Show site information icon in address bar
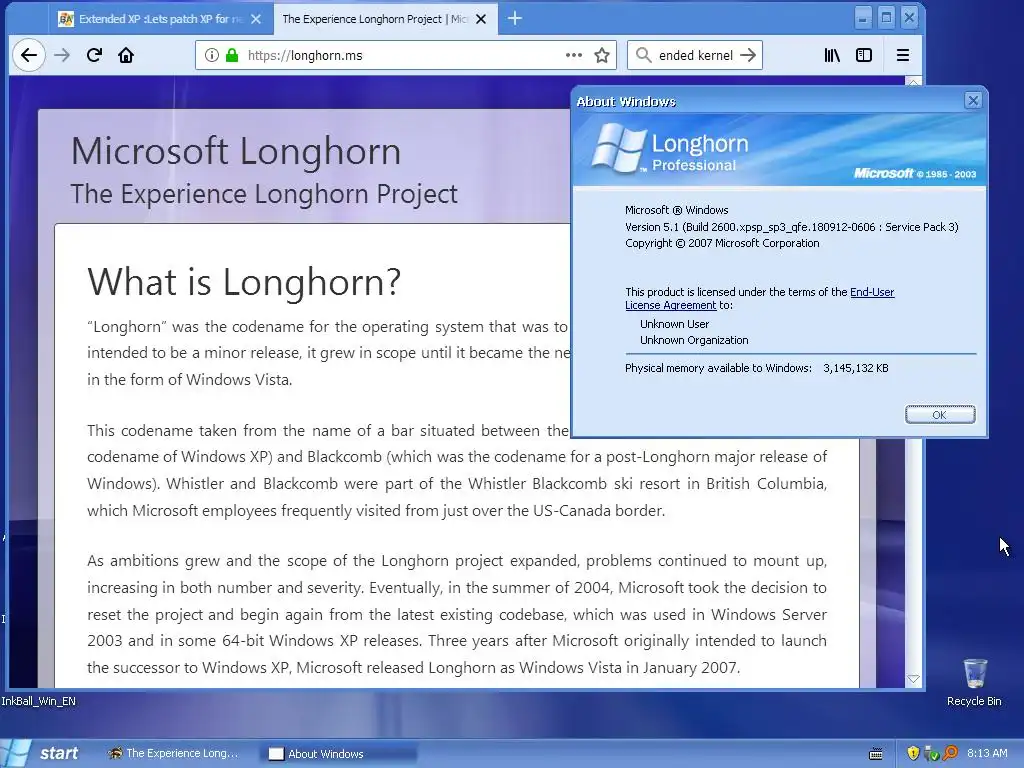Screen dimensions: 1024x768 tap(212, 56)
